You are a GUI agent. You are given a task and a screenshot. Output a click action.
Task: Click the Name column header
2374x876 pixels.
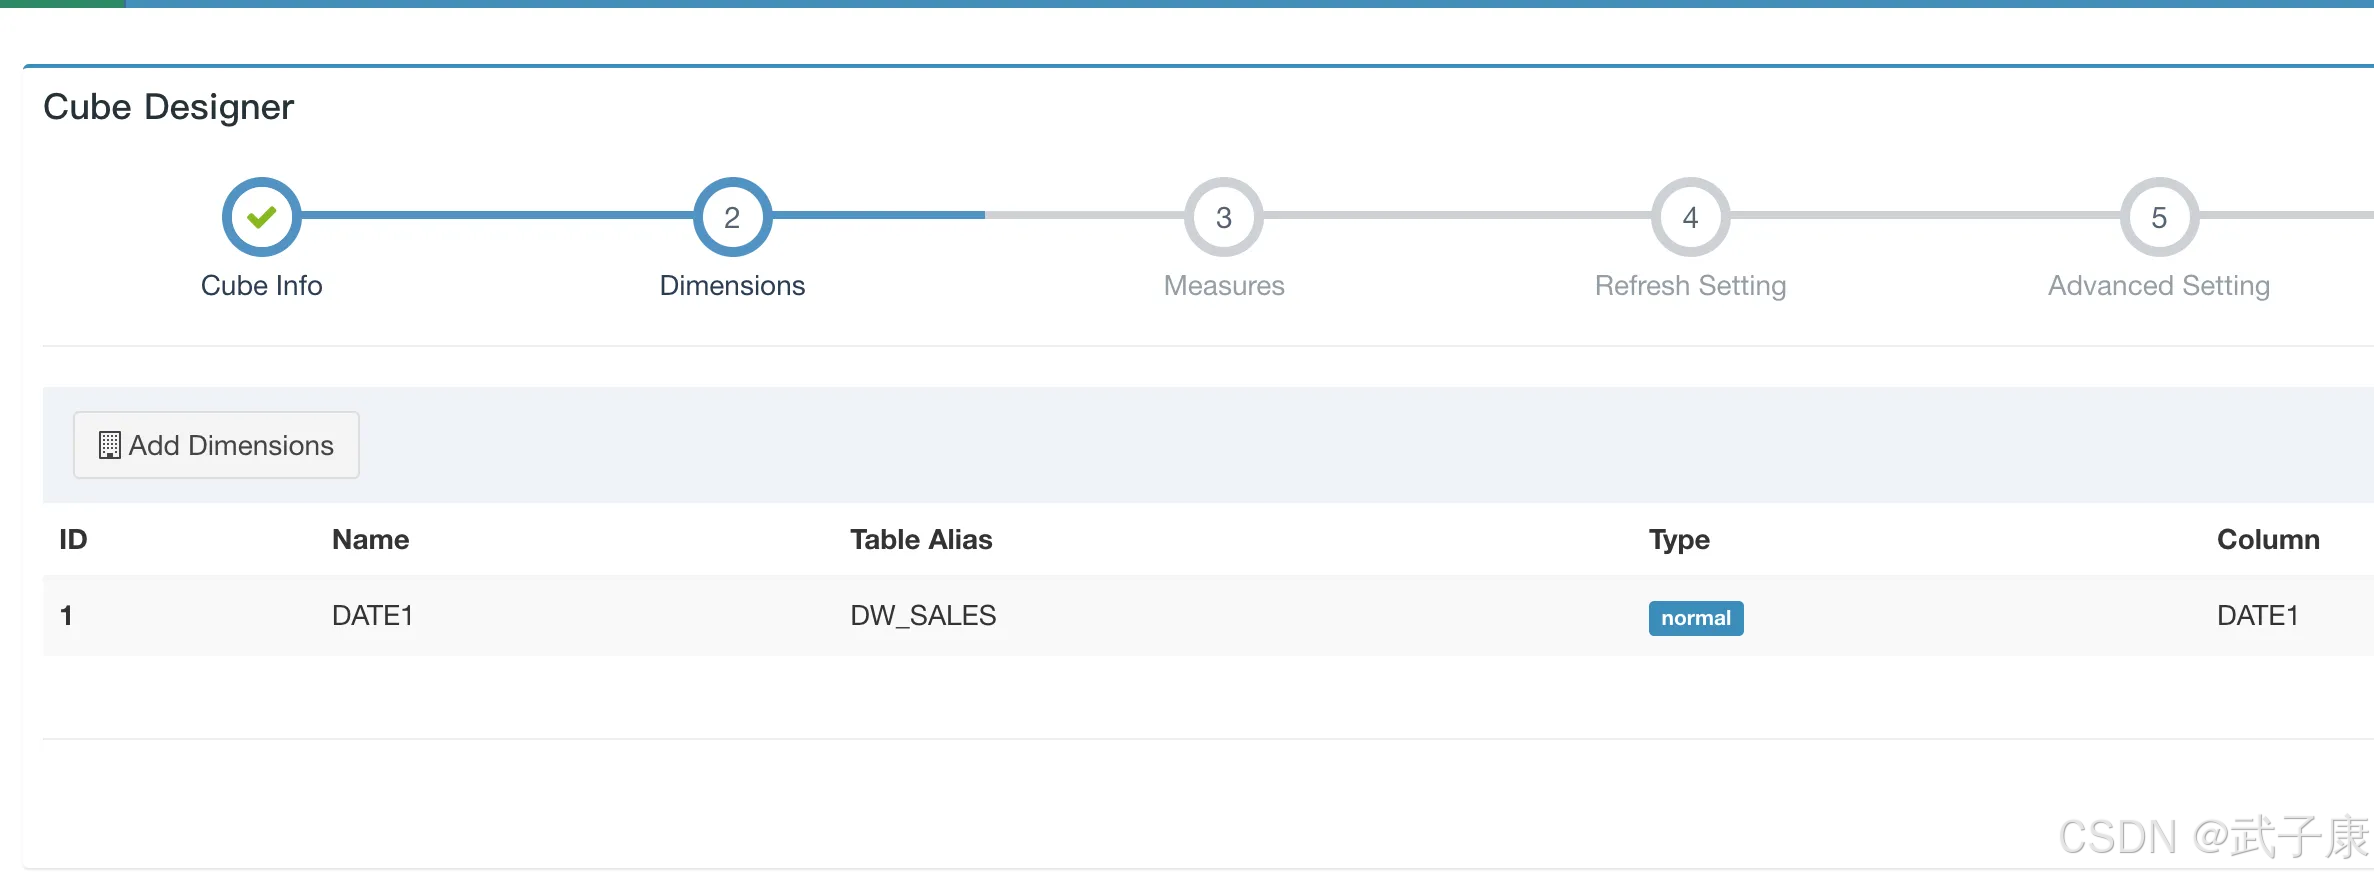[370, 540]
